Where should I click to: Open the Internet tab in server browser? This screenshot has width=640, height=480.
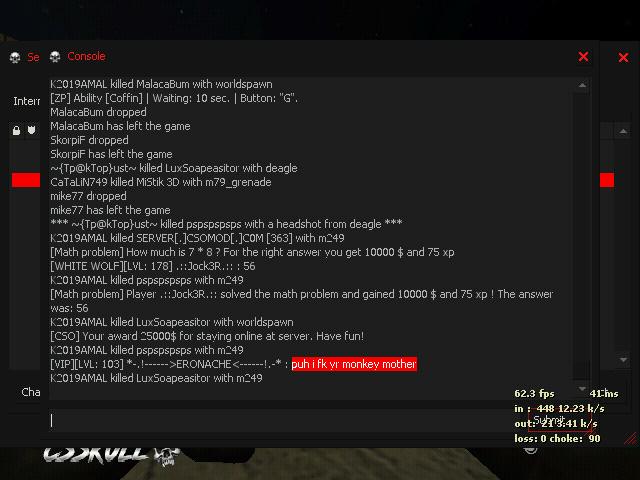tap(27, 101)
